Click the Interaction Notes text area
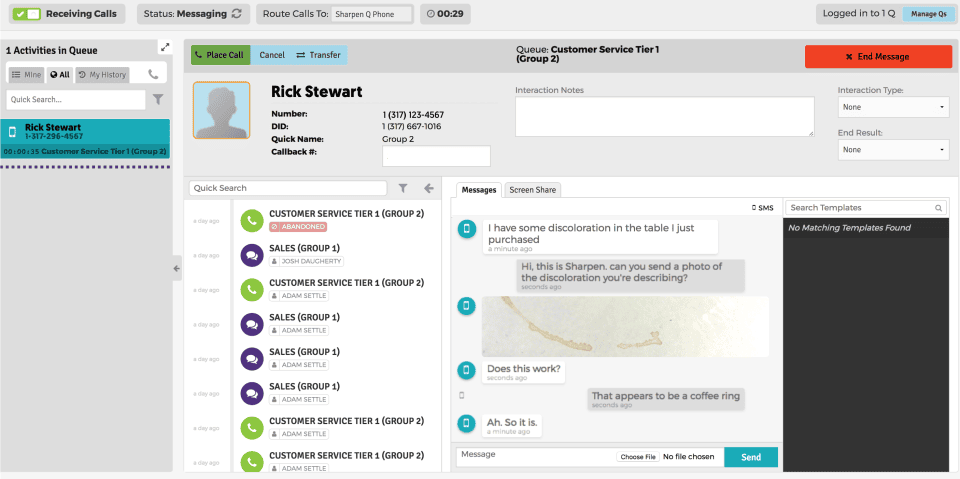Screen dimensions: 960x479 [664, 116]
